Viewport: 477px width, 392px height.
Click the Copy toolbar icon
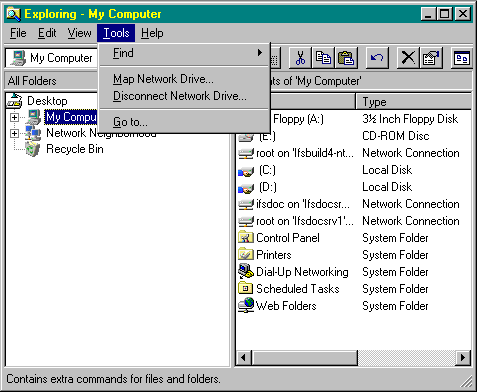coord(323,58)
